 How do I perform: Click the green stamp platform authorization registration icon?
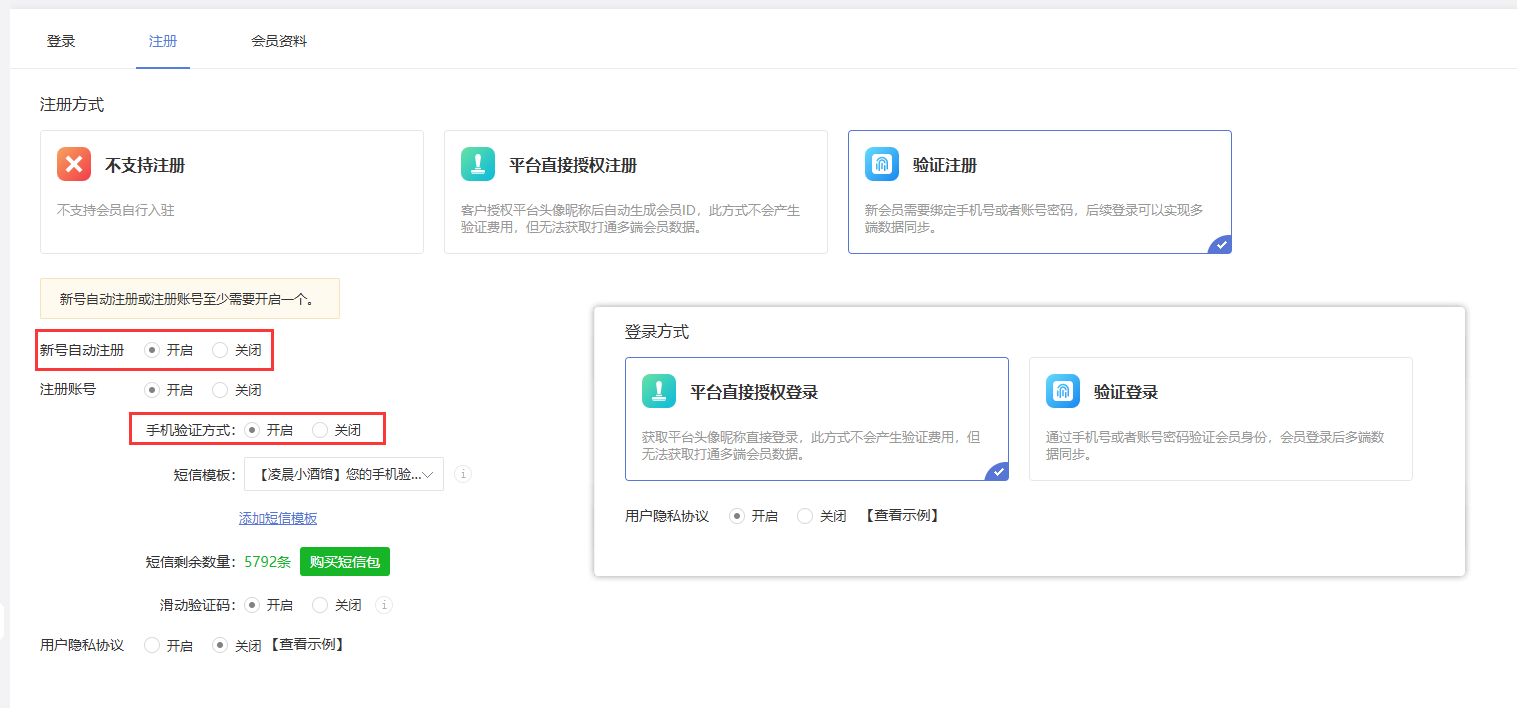click(478, 164)
